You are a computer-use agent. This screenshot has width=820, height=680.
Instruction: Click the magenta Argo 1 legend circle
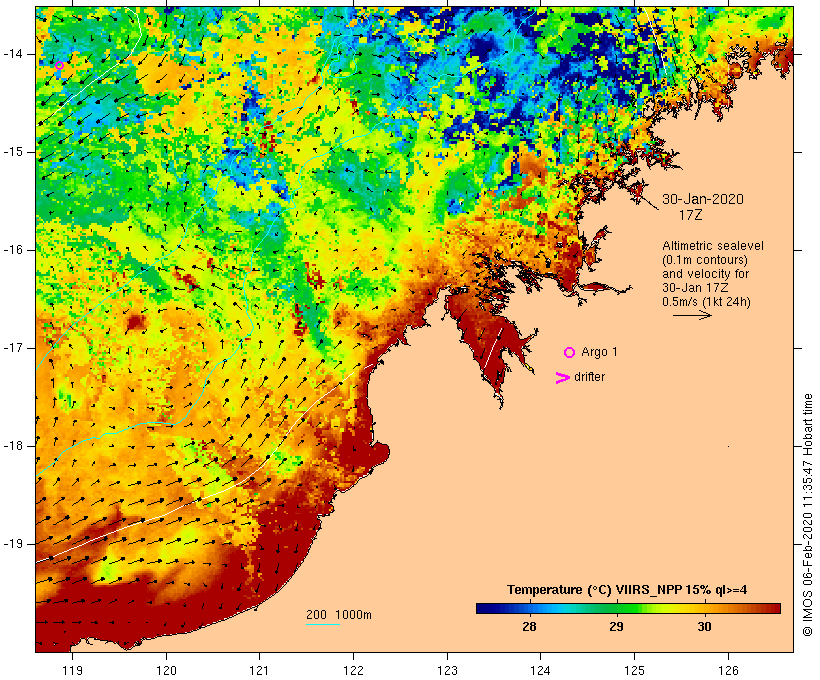click(x=570, y=353)
